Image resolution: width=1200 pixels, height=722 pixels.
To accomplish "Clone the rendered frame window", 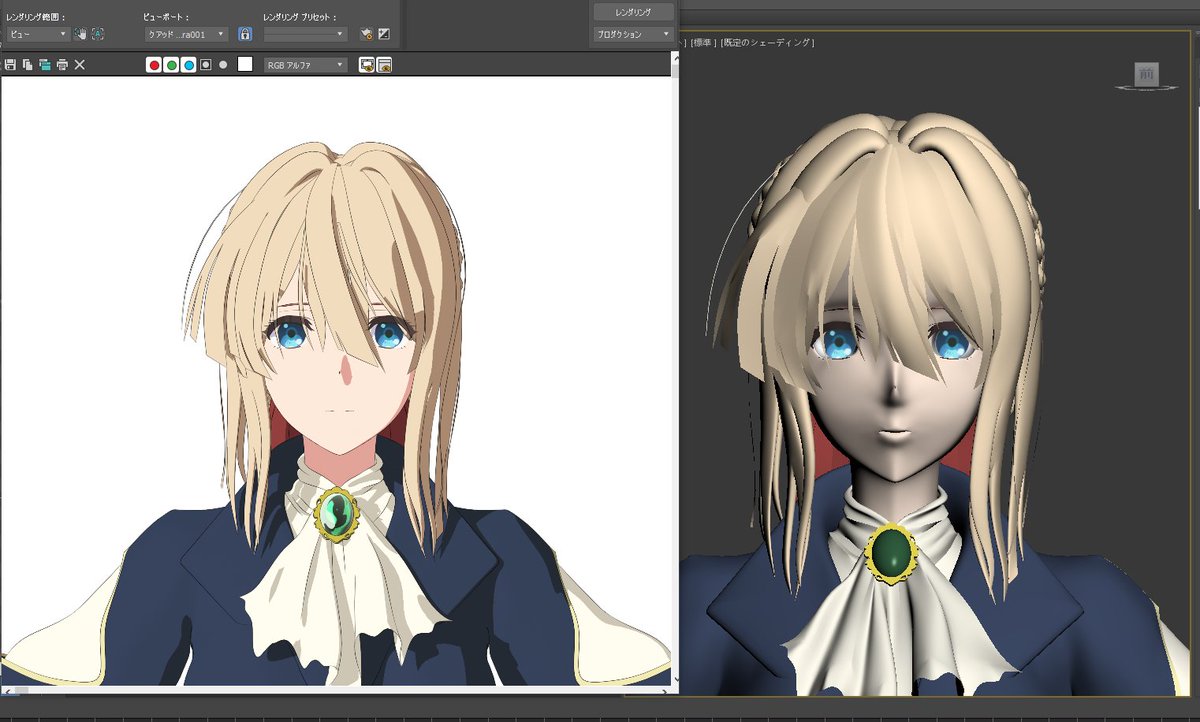I will pos(44,64).
